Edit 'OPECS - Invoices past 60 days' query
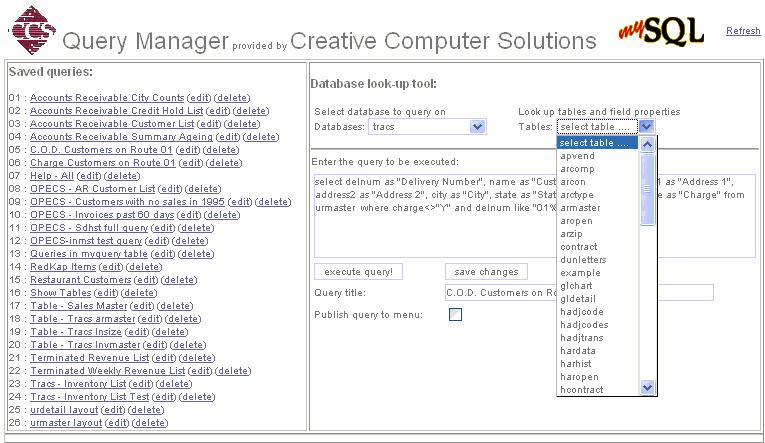This screenshot has height=443, width=765. (x=189, y=215)
